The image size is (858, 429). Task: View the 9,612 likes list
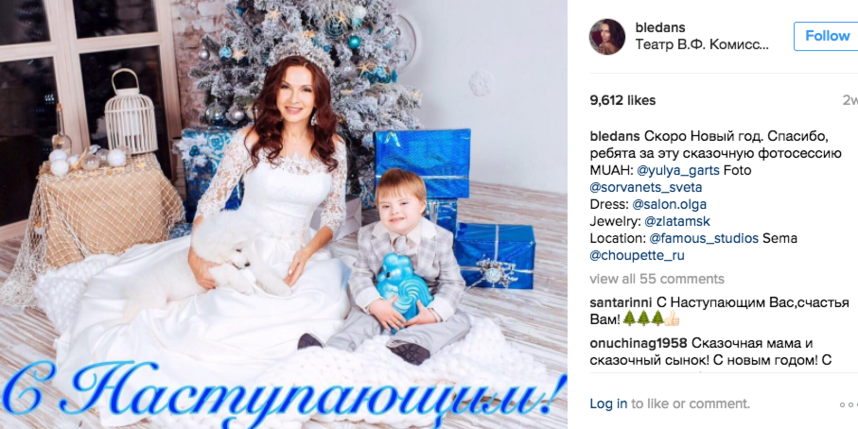pyautogui.click(x=622, y=100)
